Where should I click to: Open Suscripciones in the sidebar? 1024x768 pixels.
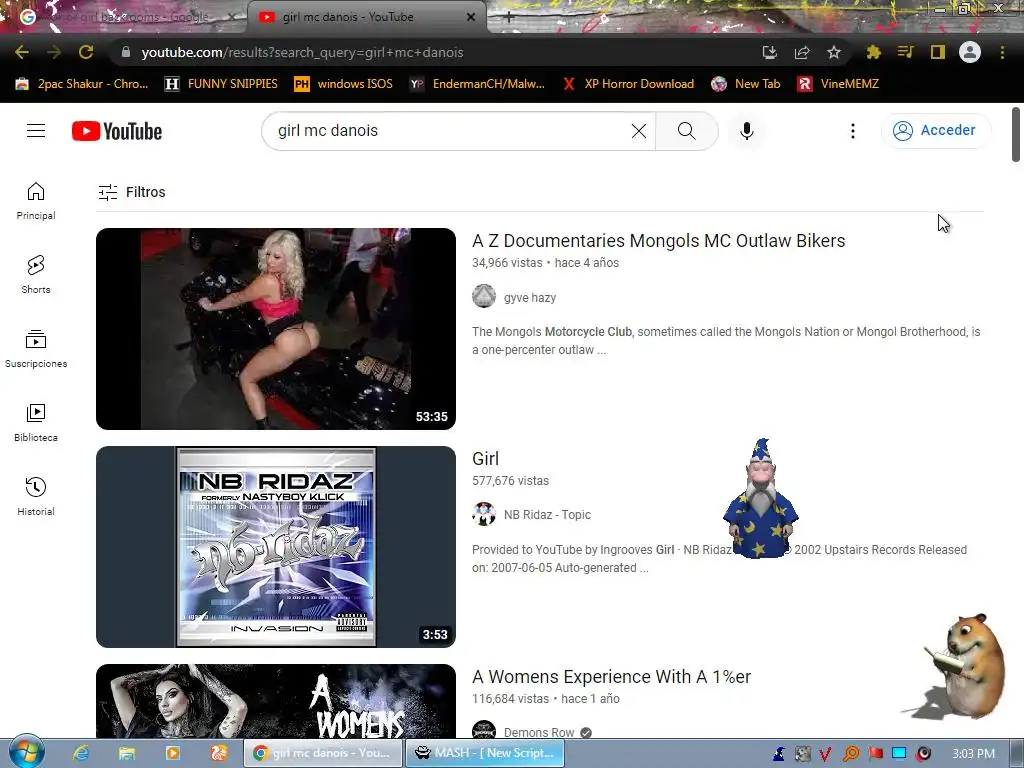coord(36,349)
